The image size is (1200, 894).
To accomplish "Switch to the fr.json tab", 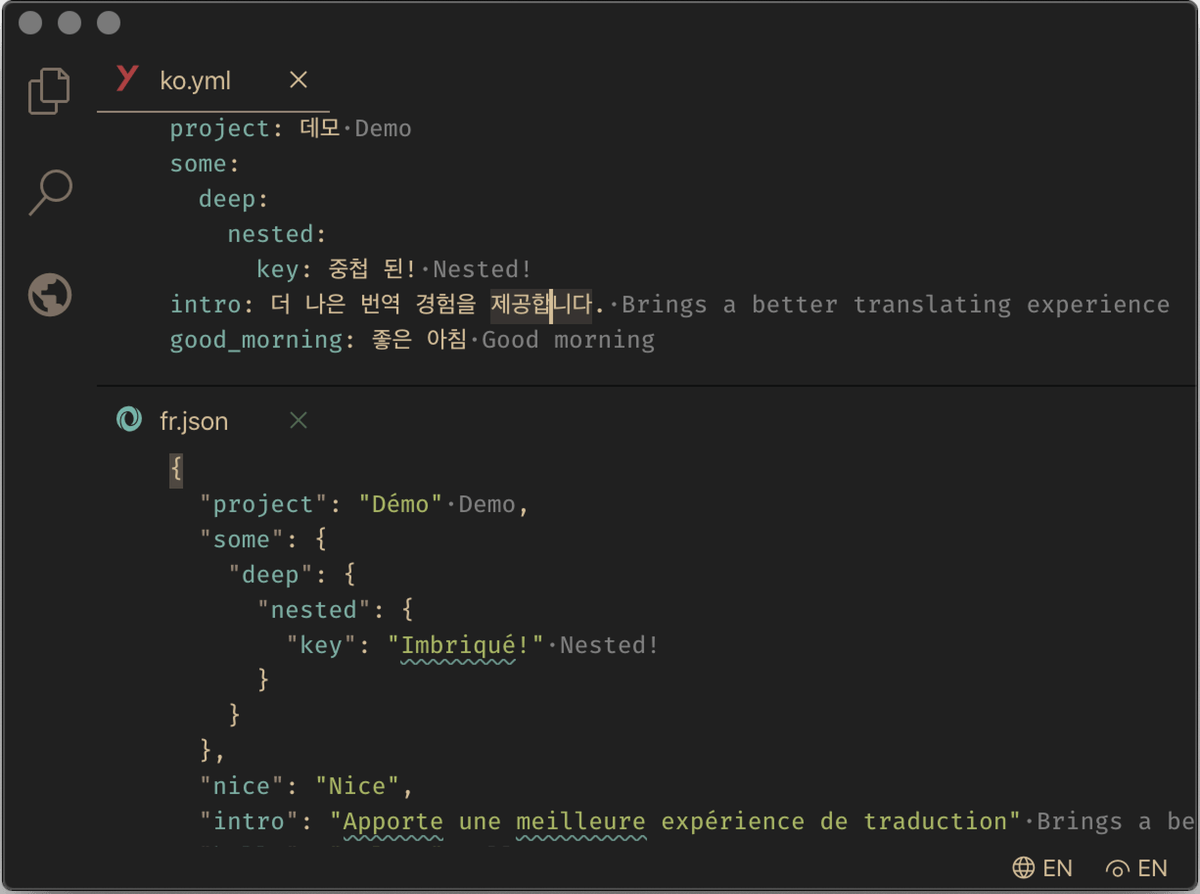I will click(192, 420).
